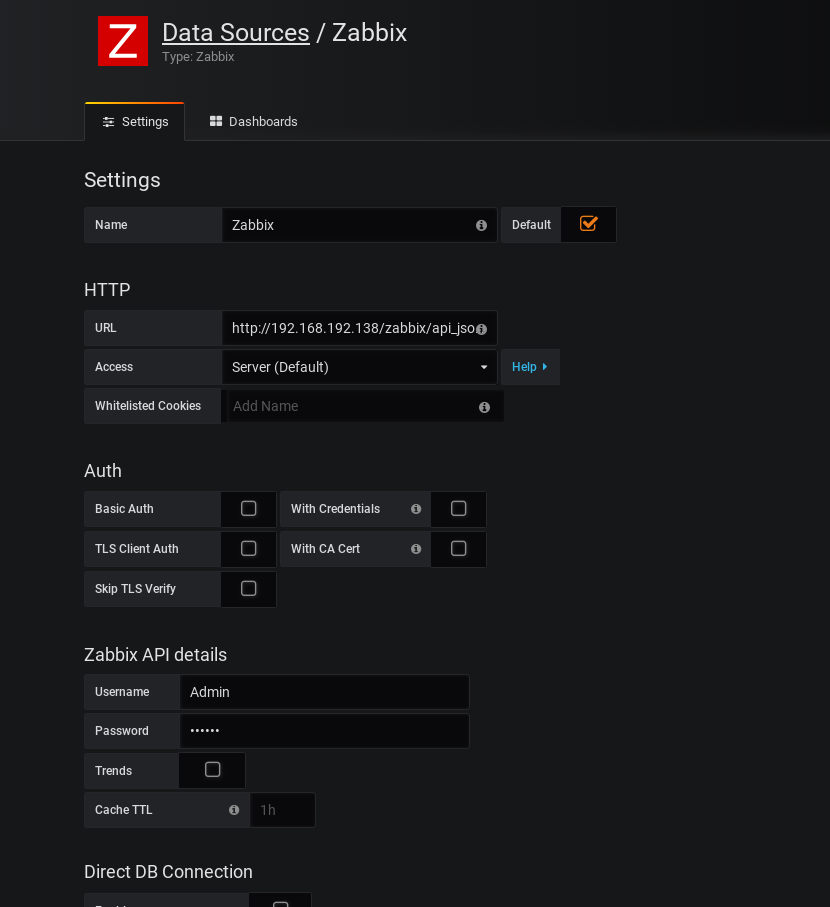Click the info icon in the URL field
Image resolution: width=830 pixels, height=907 pixels.
click(481, 329)
